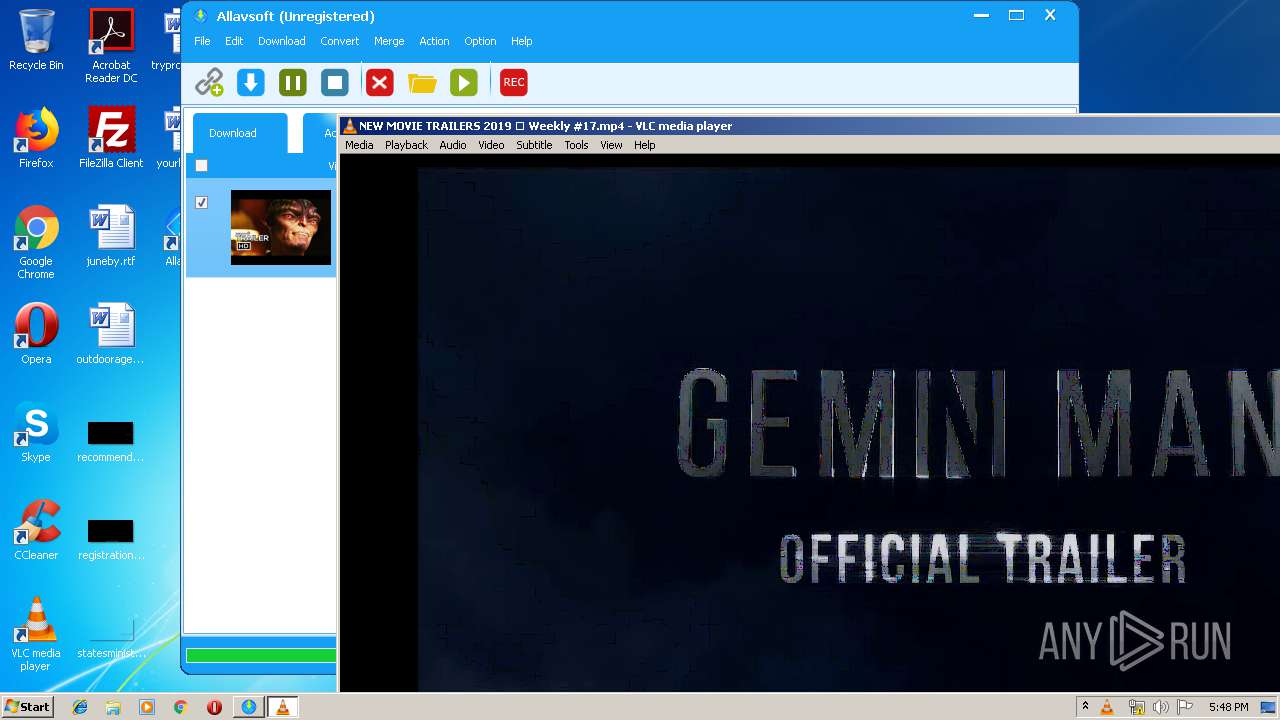Click the Chrome taskbar icon

pos(180,707)
